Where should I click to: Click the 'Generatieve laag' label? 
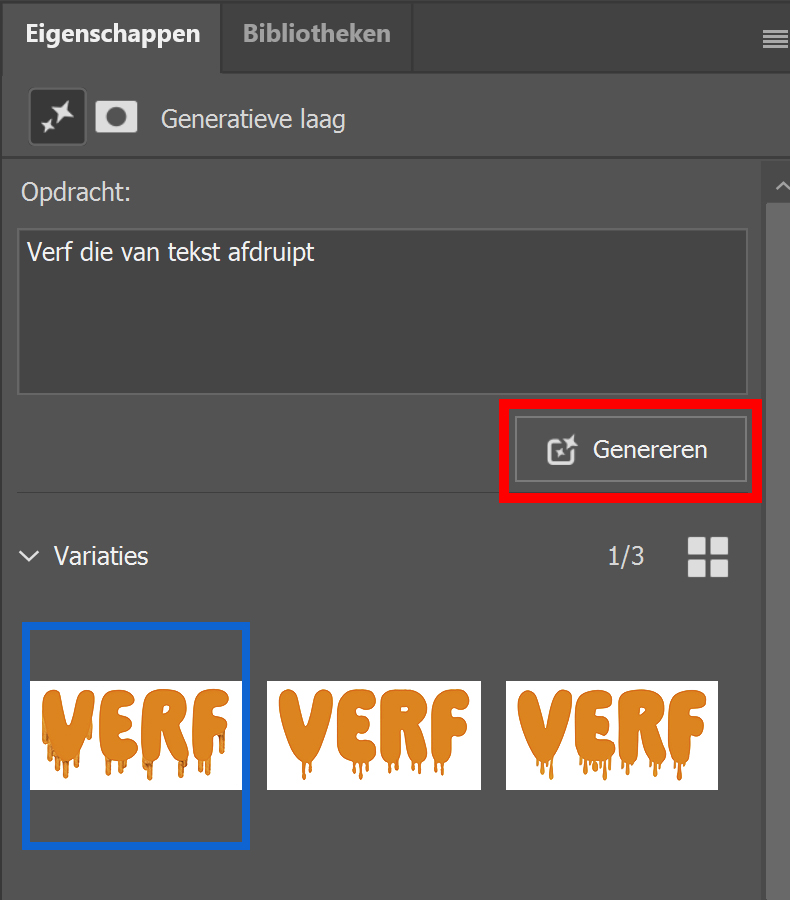[x=253, y=119]
